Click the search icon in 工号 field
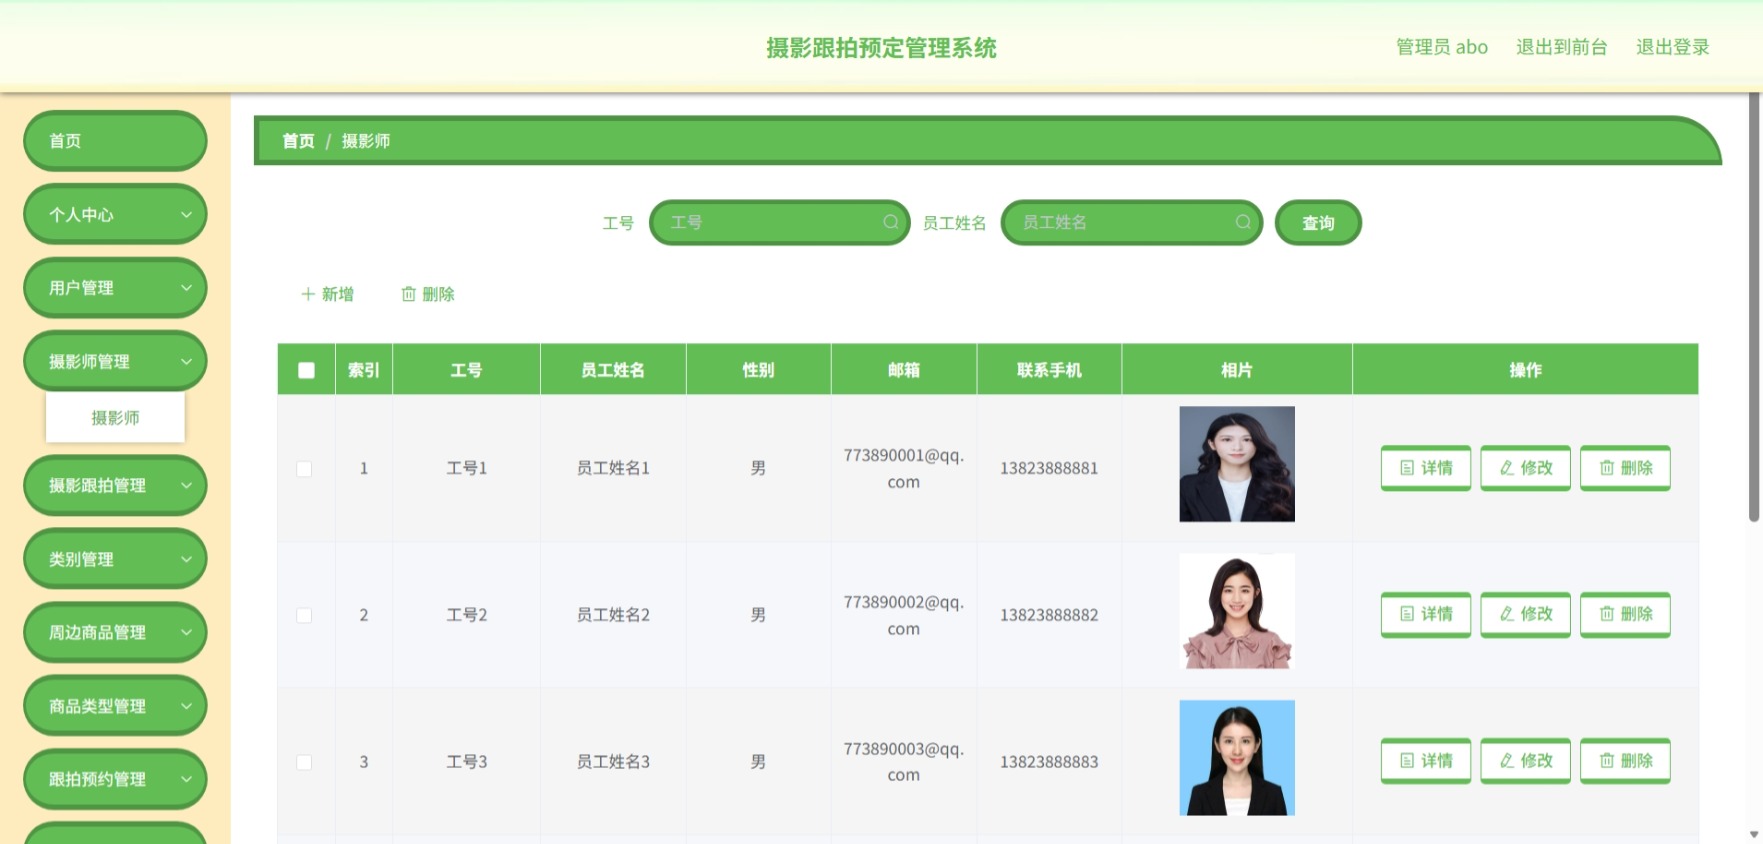Image resolution: width=1763 pixels, height=844 pixels. coord(890,222)
